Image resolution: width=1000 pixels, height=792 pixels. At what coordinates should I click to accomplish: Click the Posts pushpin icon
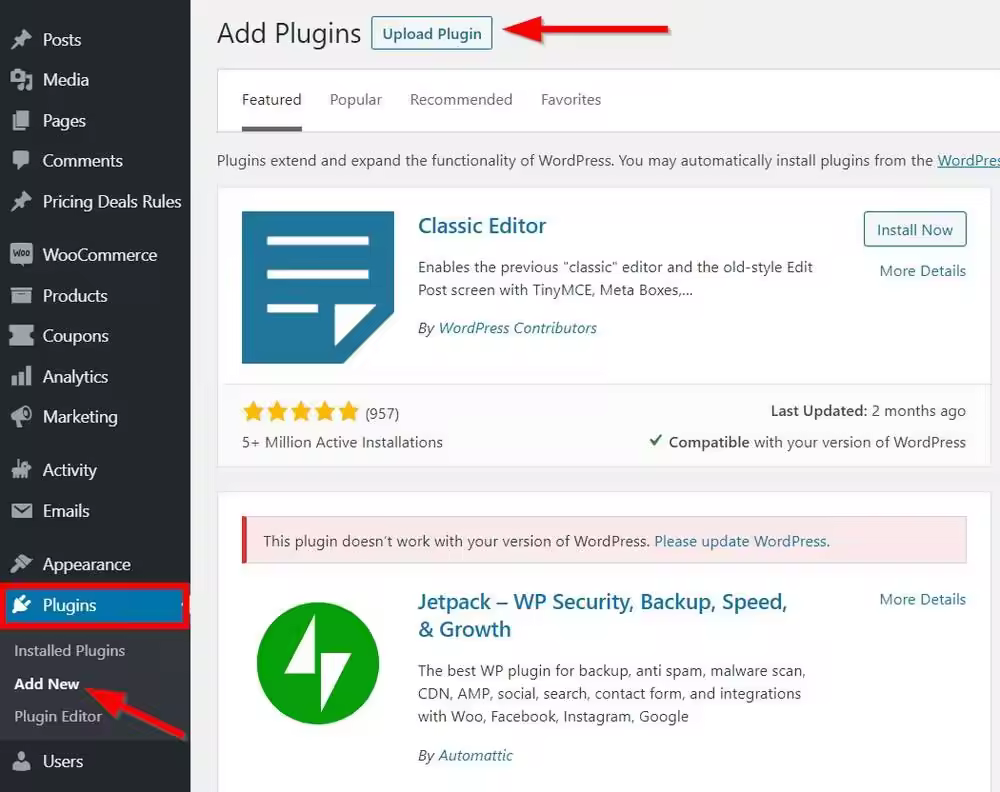tap(21, 40)
